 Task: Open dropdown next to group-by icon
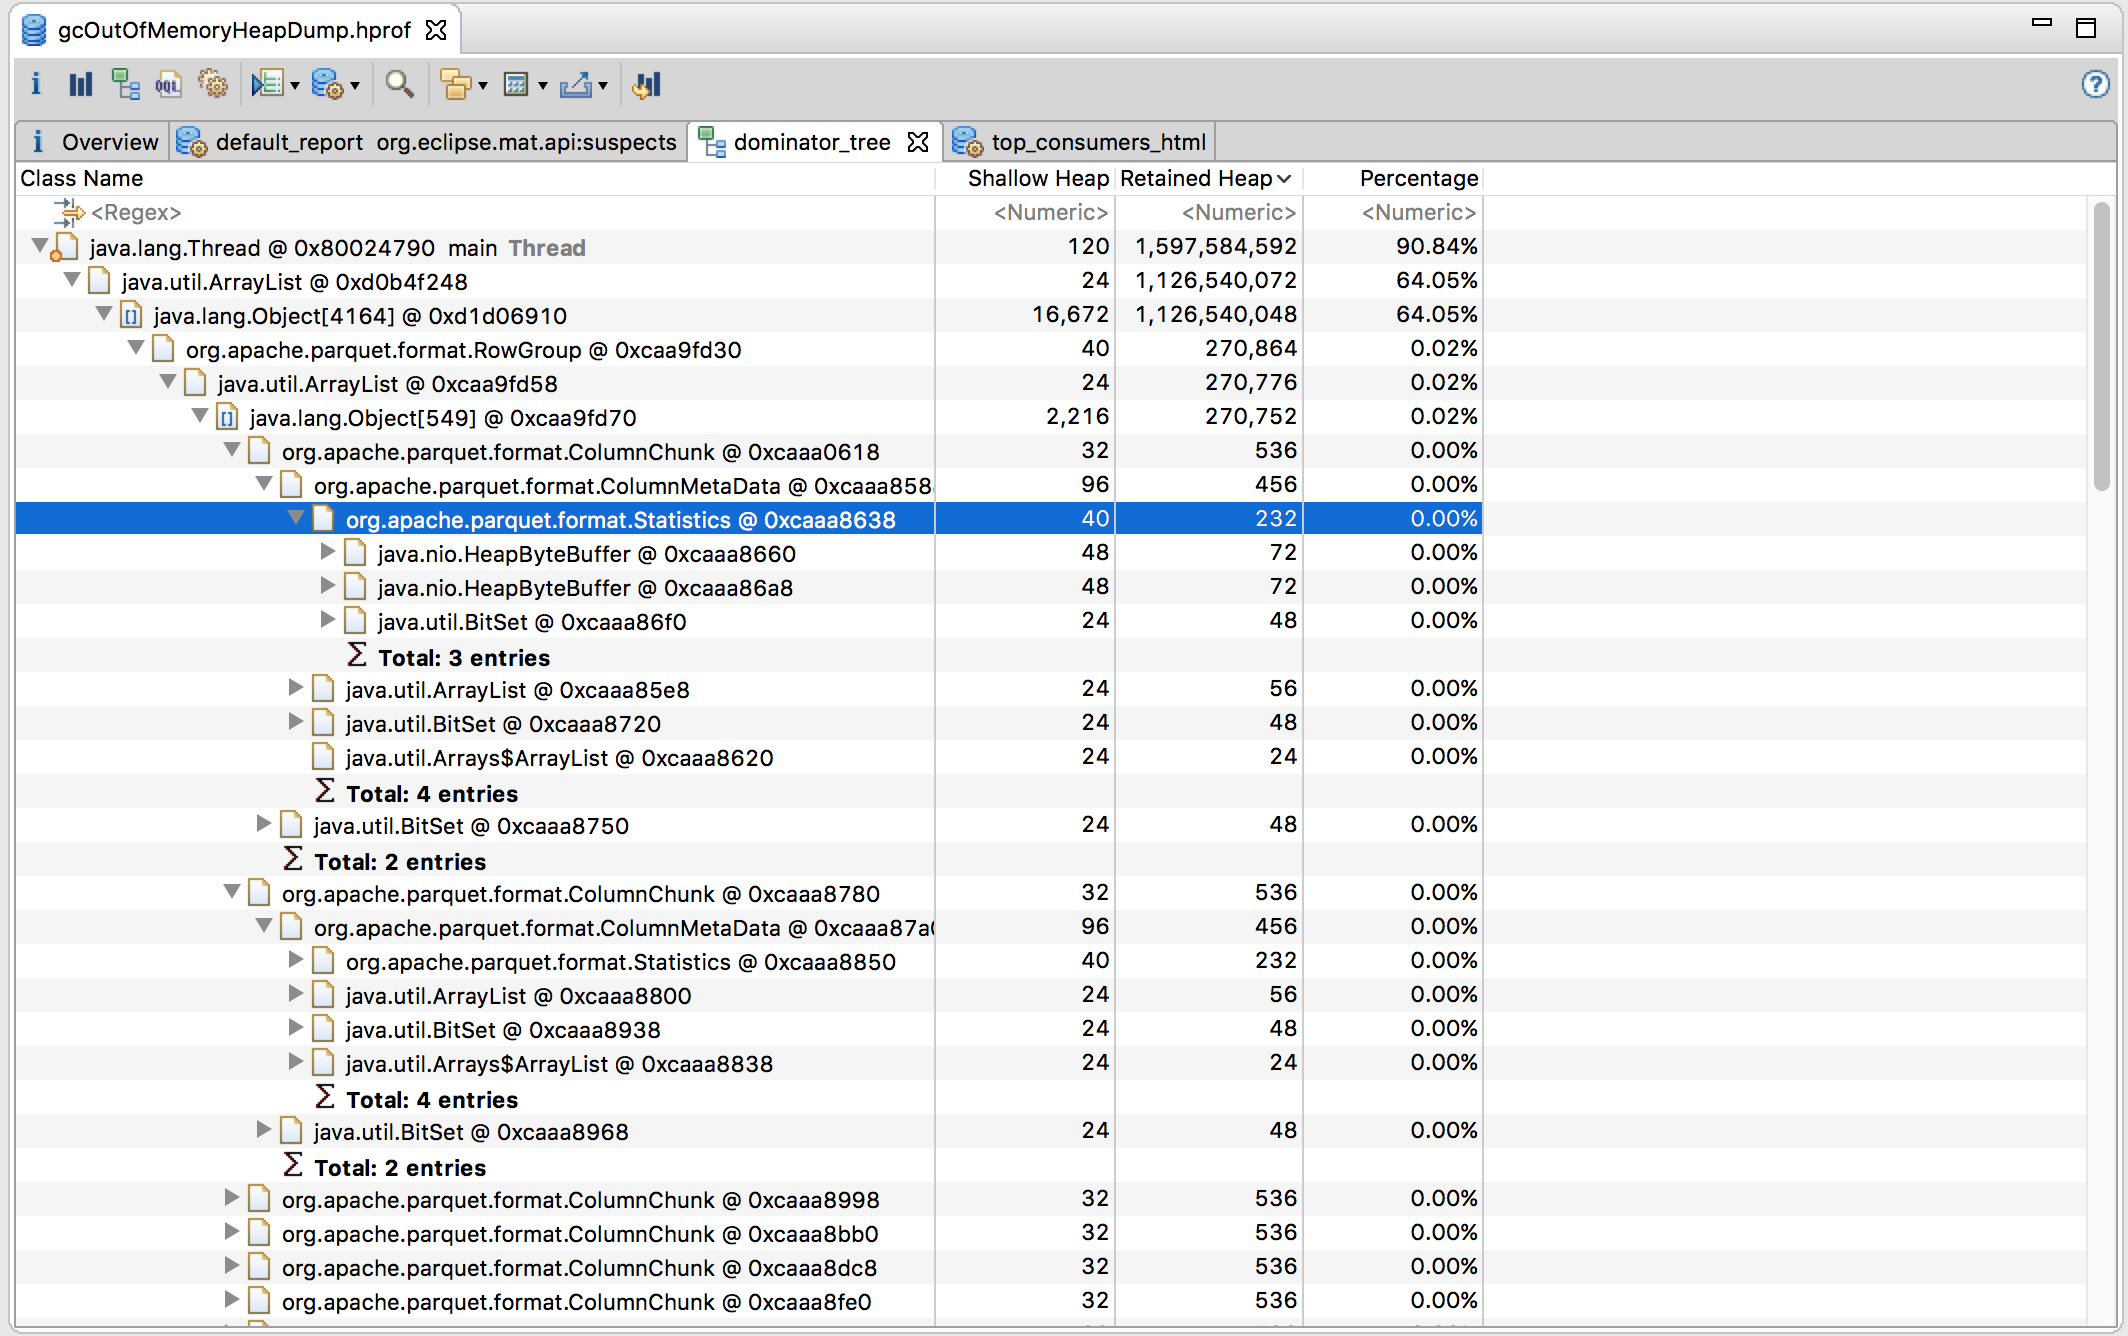[x=483, y=86]
